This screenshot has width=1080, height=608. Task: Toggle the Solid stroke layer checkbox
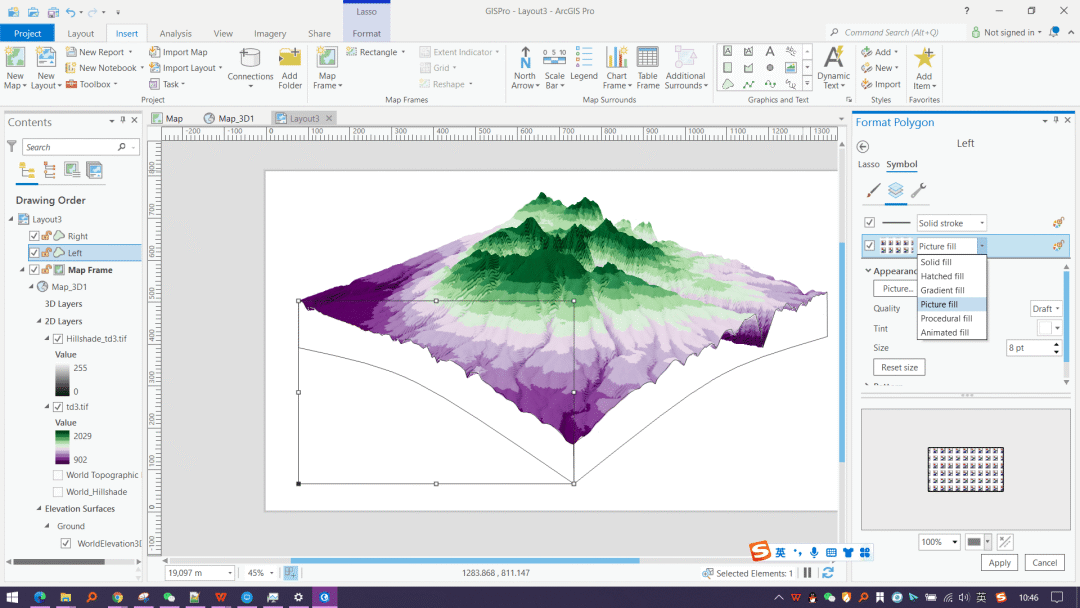click(869, 222)
